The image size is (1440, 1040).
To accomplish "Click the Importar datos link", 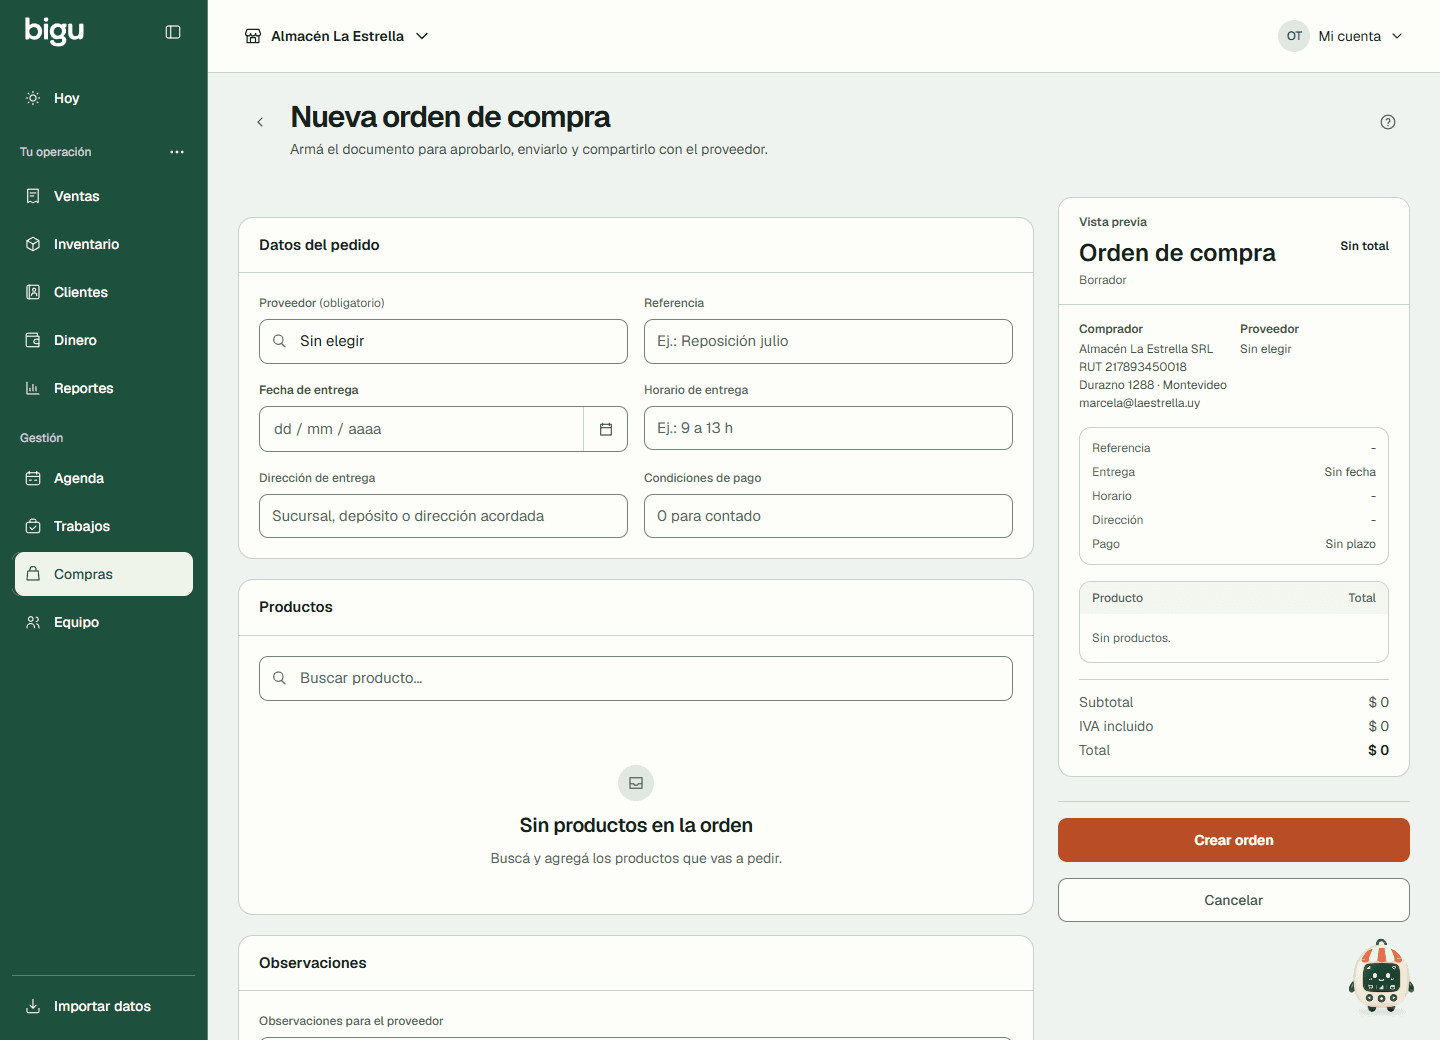I will pyautogui.click(x=104, y=1006).
